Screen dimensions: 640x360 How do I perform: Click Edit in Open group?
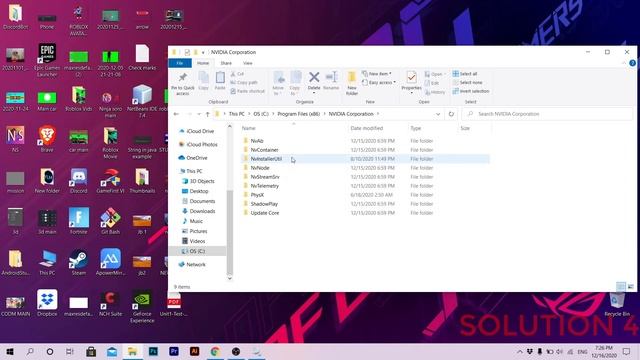coord(432,83)
